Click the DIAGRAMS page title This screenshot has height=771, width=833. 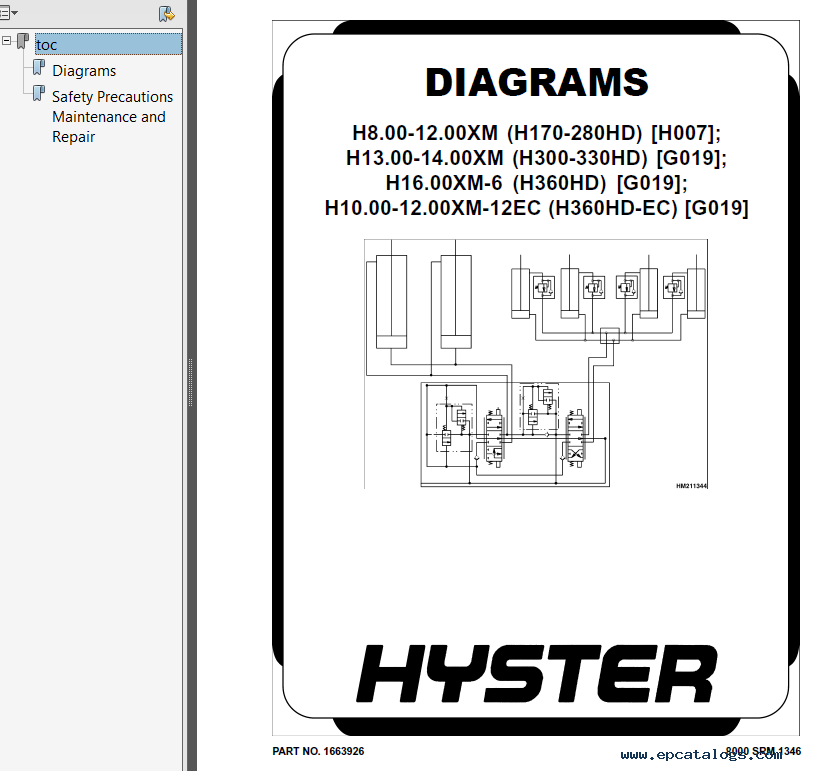537,82
